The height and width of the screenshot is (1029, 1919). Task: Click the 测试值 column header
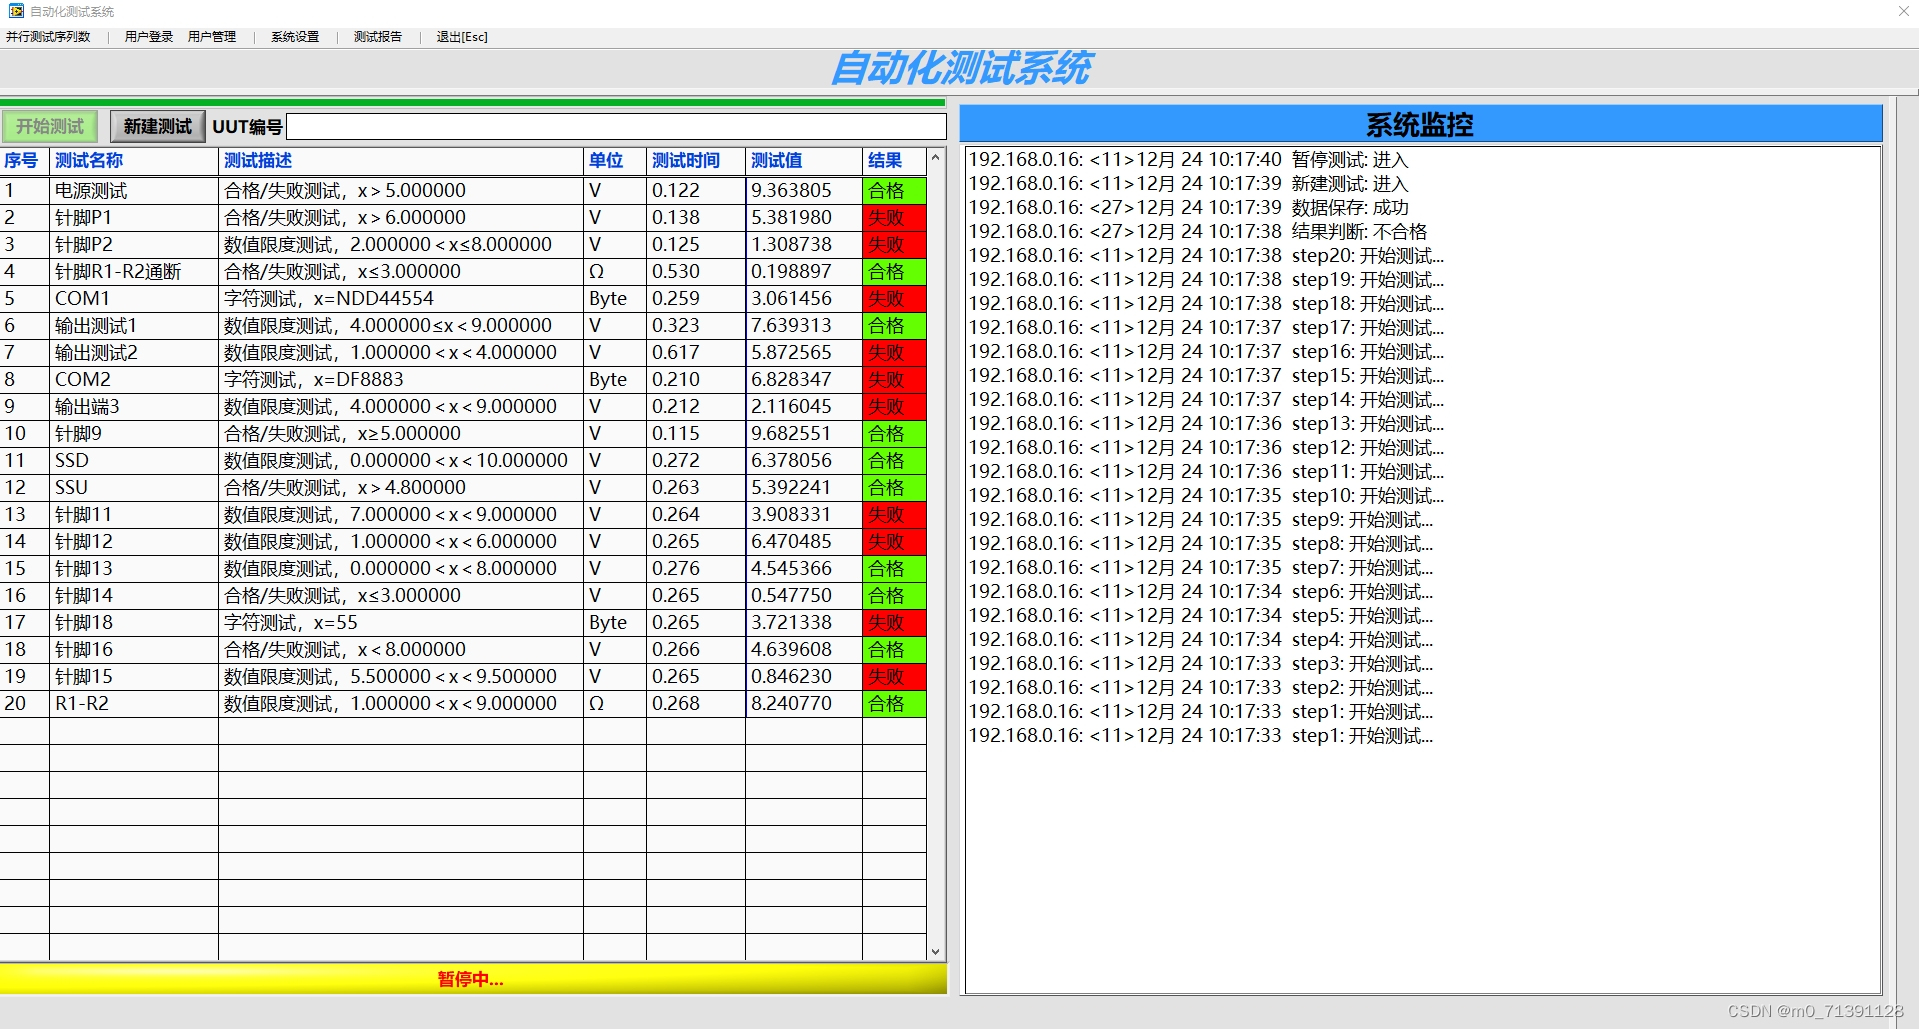tap(804, 161)
